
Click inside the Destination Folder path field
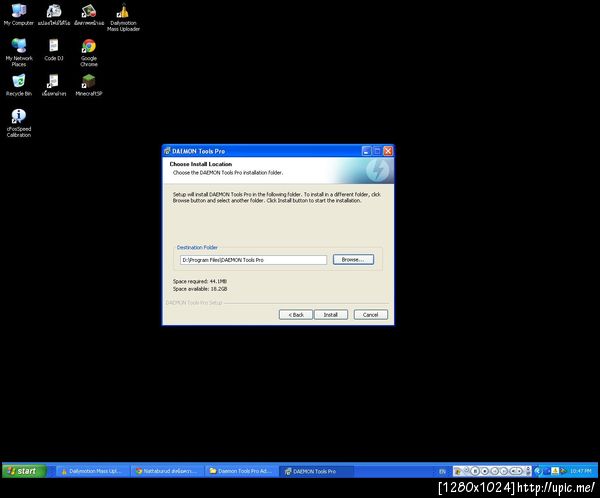point(253,260)
